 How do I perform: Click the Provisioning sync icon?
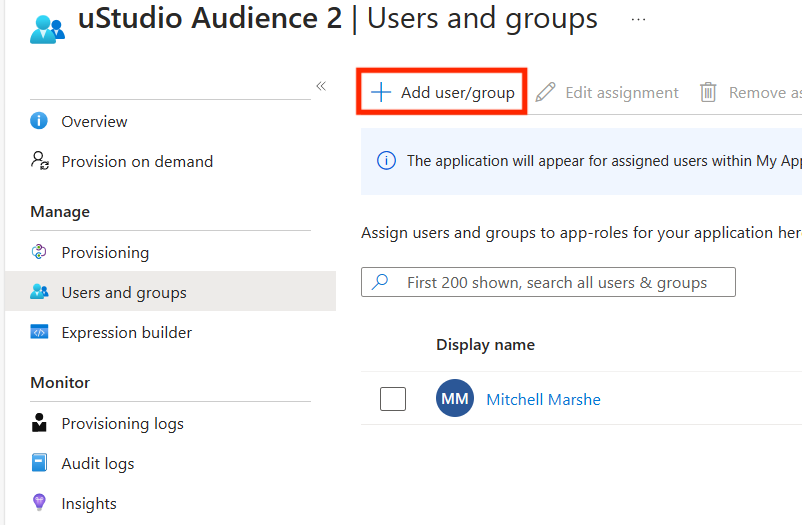click(x=39, y=252)
